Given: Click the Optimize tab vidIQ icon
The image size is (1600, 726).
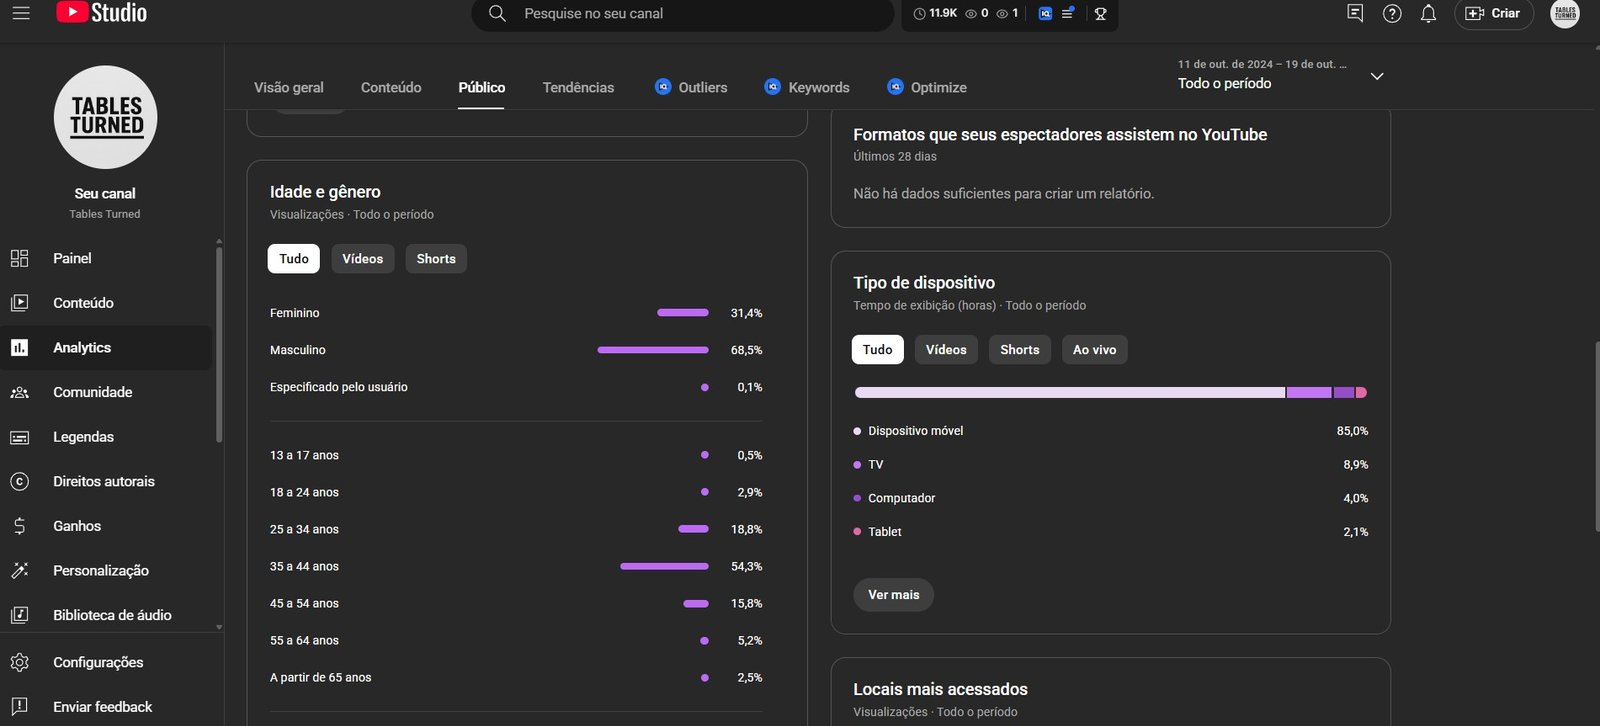Looking at the screenshot, I should (x=895, y=87).
